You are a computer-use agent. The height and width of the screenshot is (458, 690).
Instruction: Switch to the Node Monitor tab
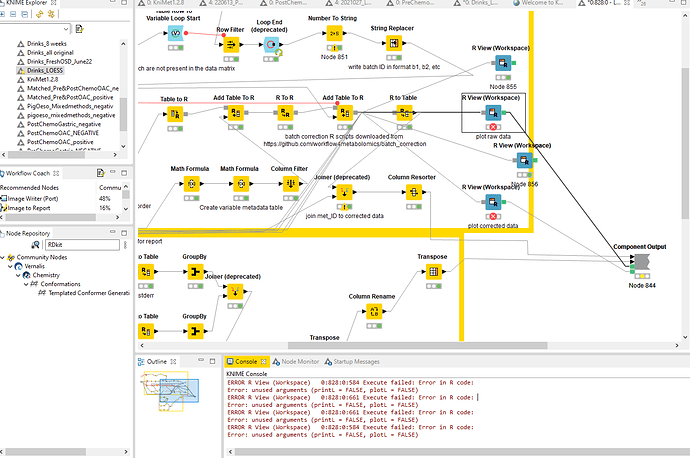(x=296, y=362)
